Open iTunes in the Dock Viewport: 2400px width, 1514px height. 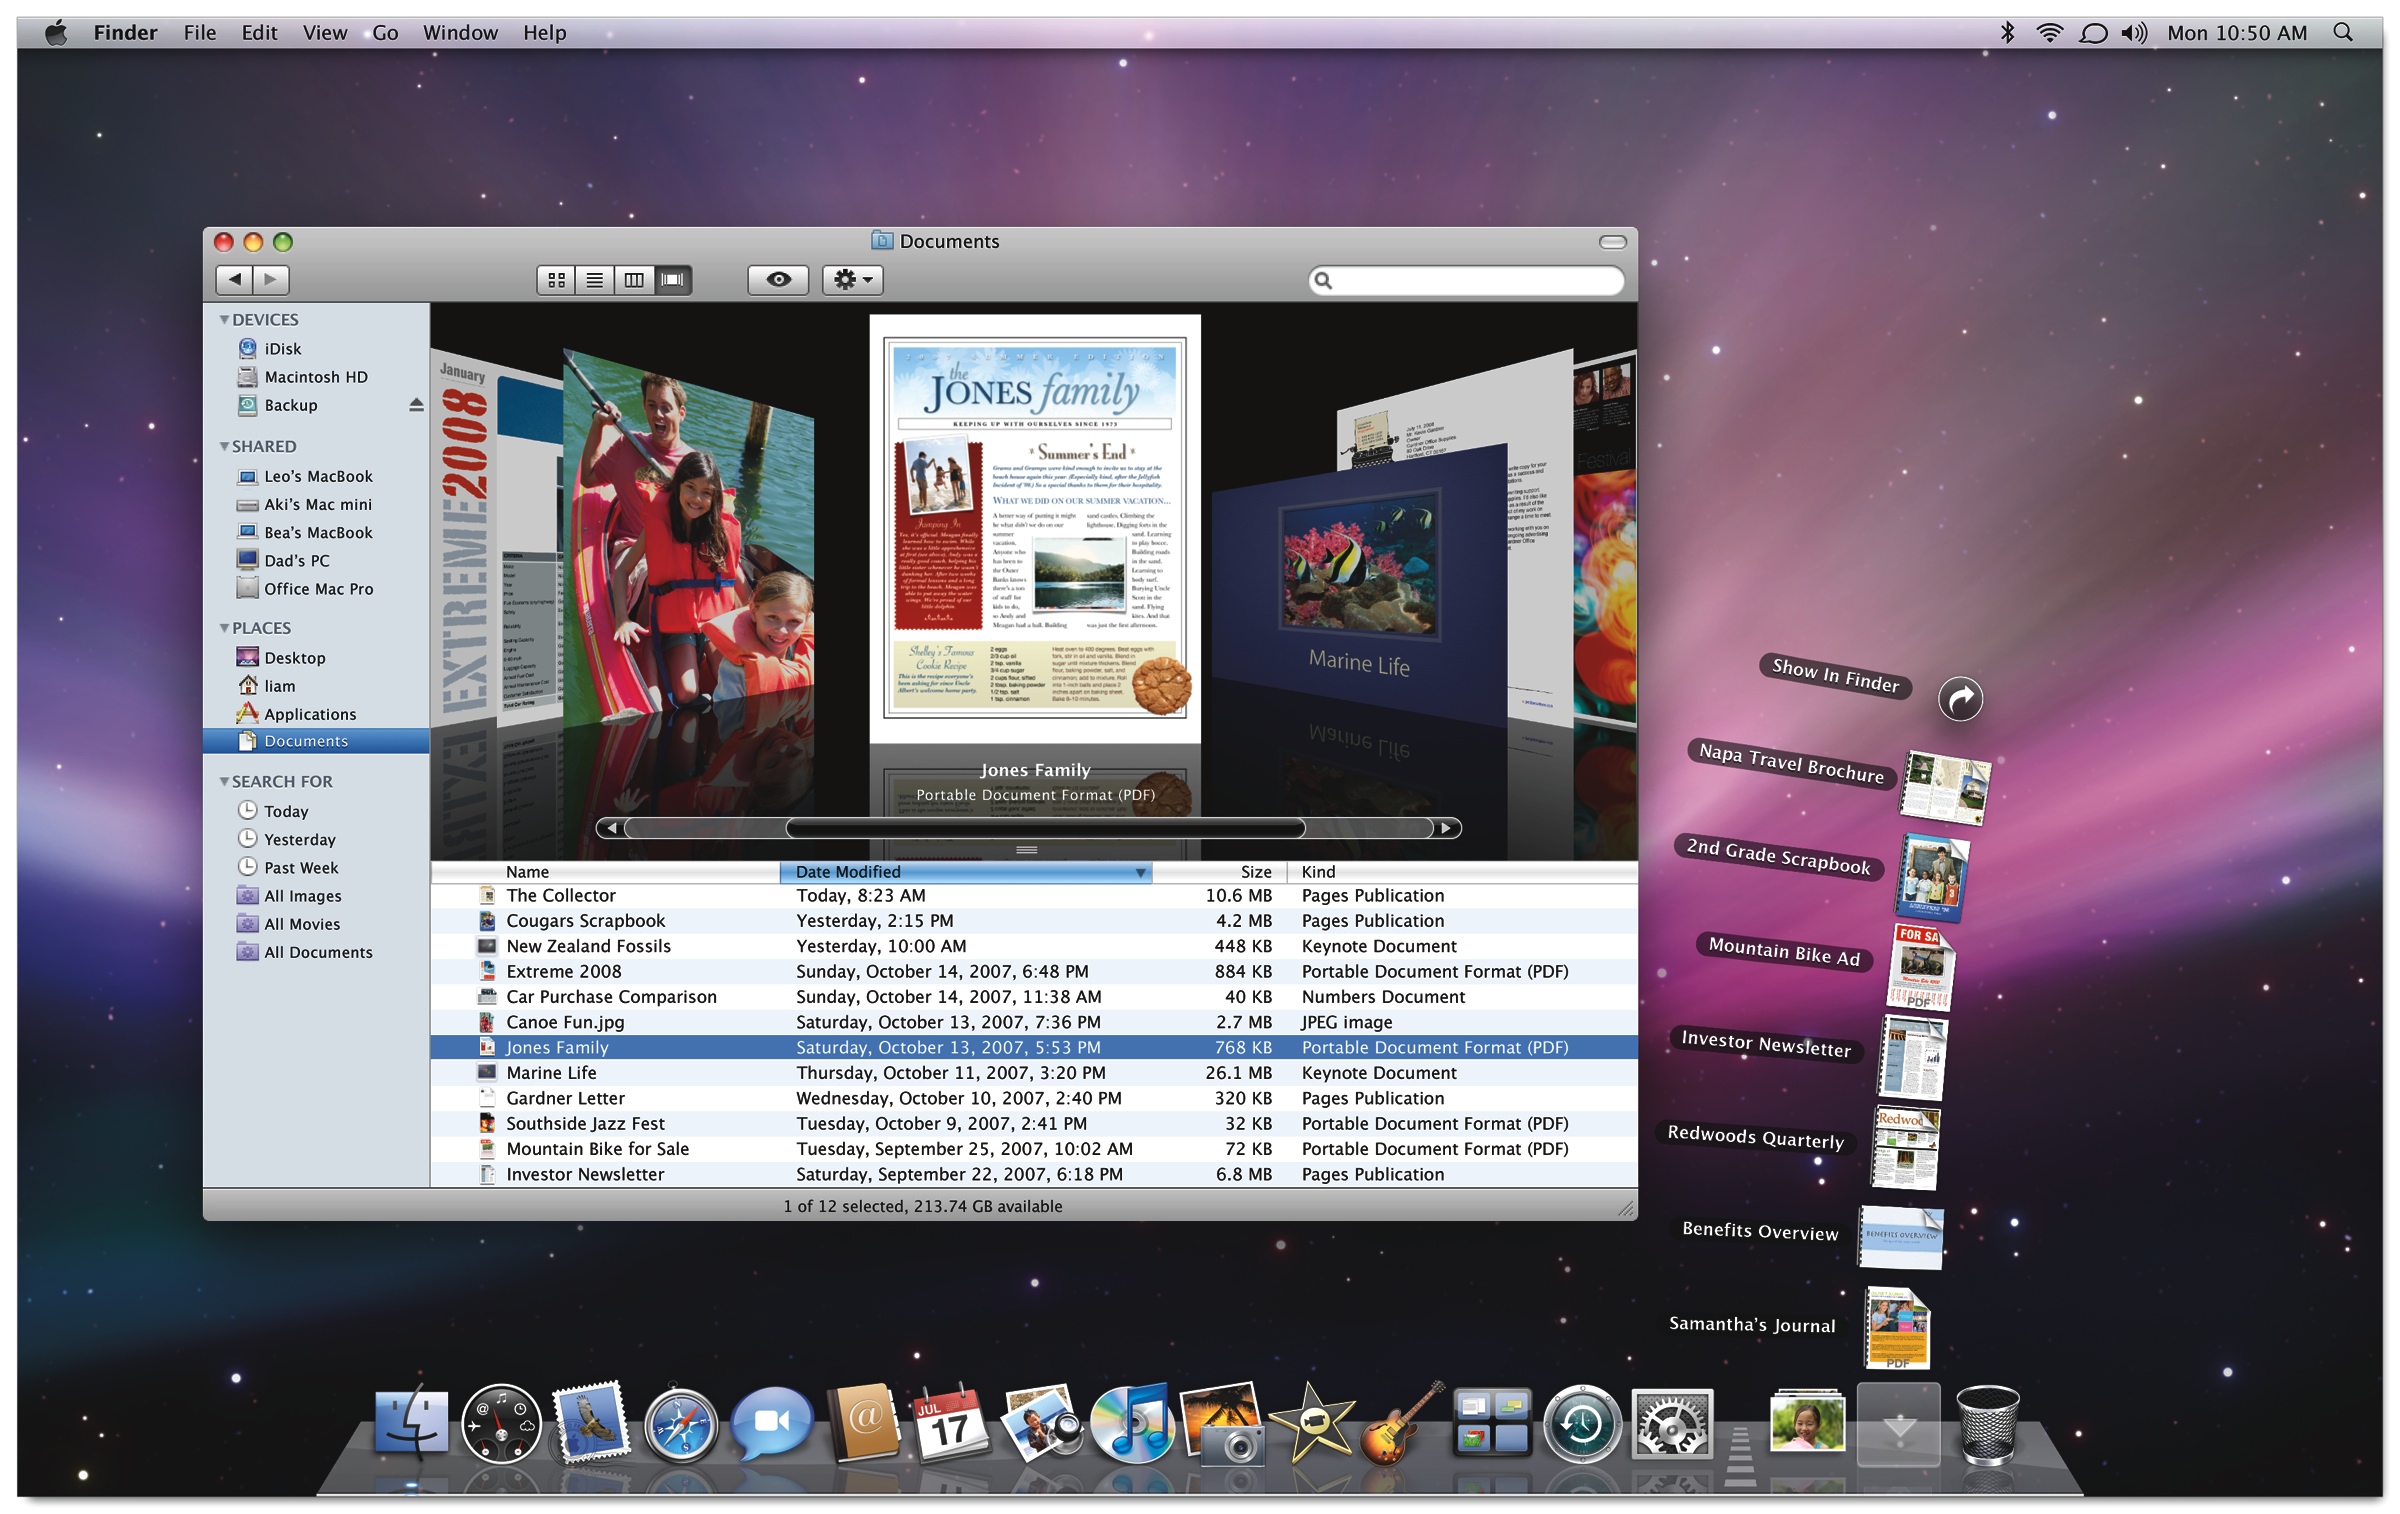[1131, 1425]
